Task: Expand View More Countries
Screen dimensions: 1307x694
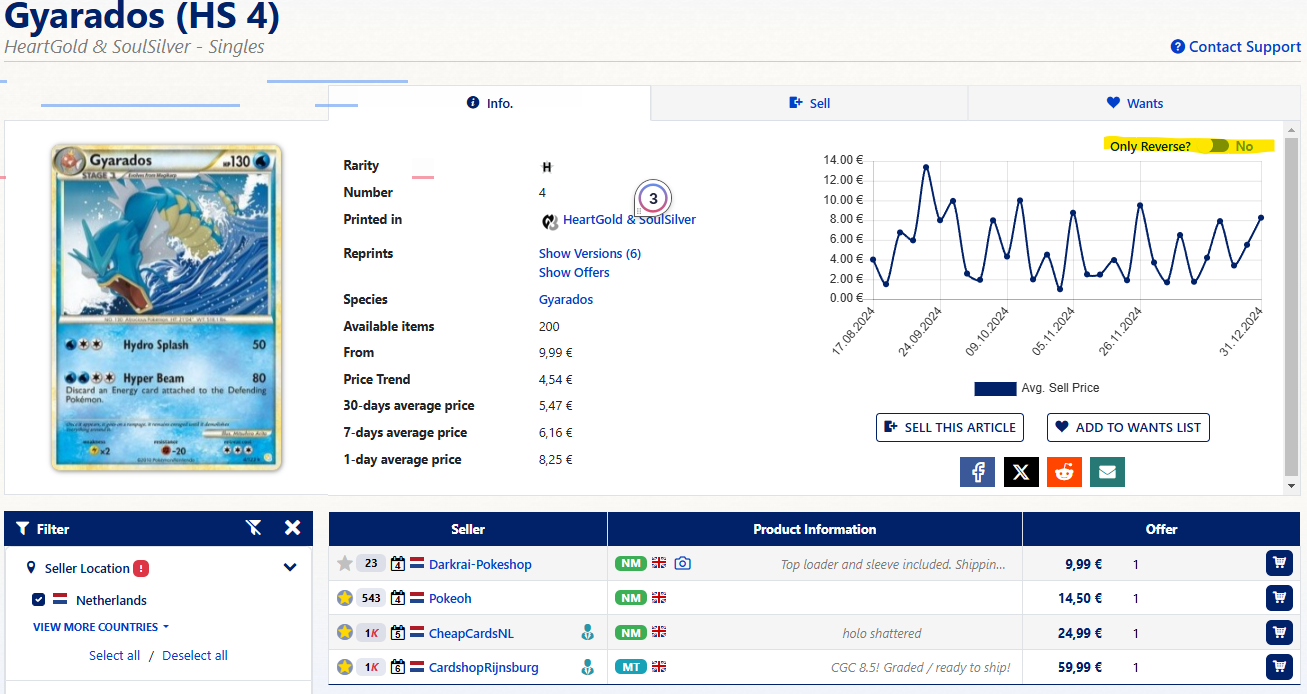Action: coord(101,627)
